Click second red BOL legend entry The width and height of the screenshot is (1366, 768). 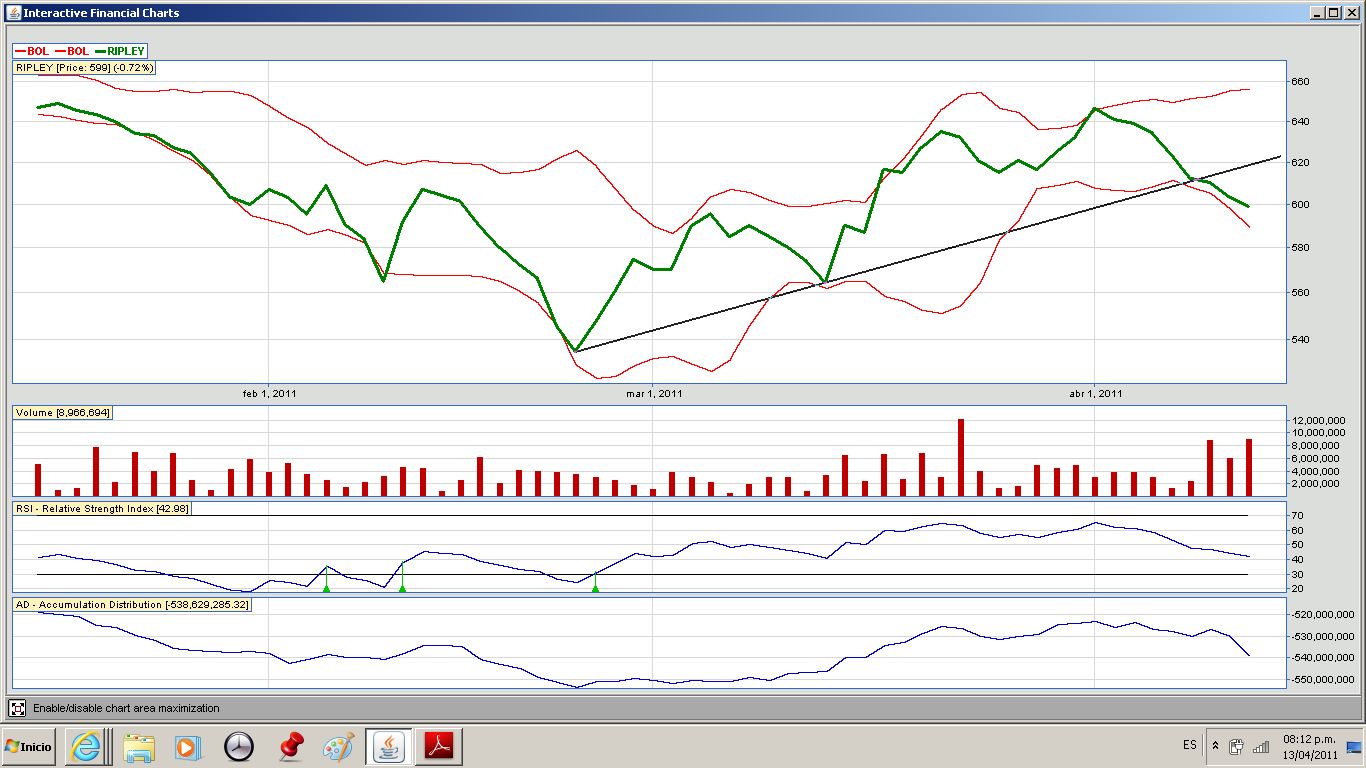(72, 51)
